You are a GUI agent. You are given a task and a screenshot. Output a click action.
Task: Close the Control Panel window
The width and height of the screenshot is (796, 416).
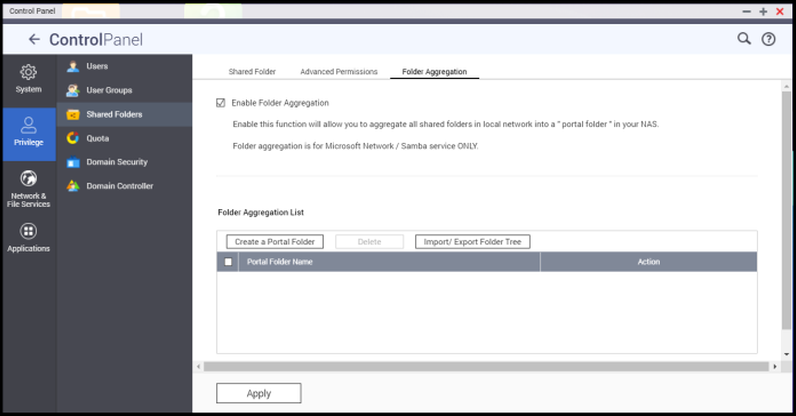780,11
